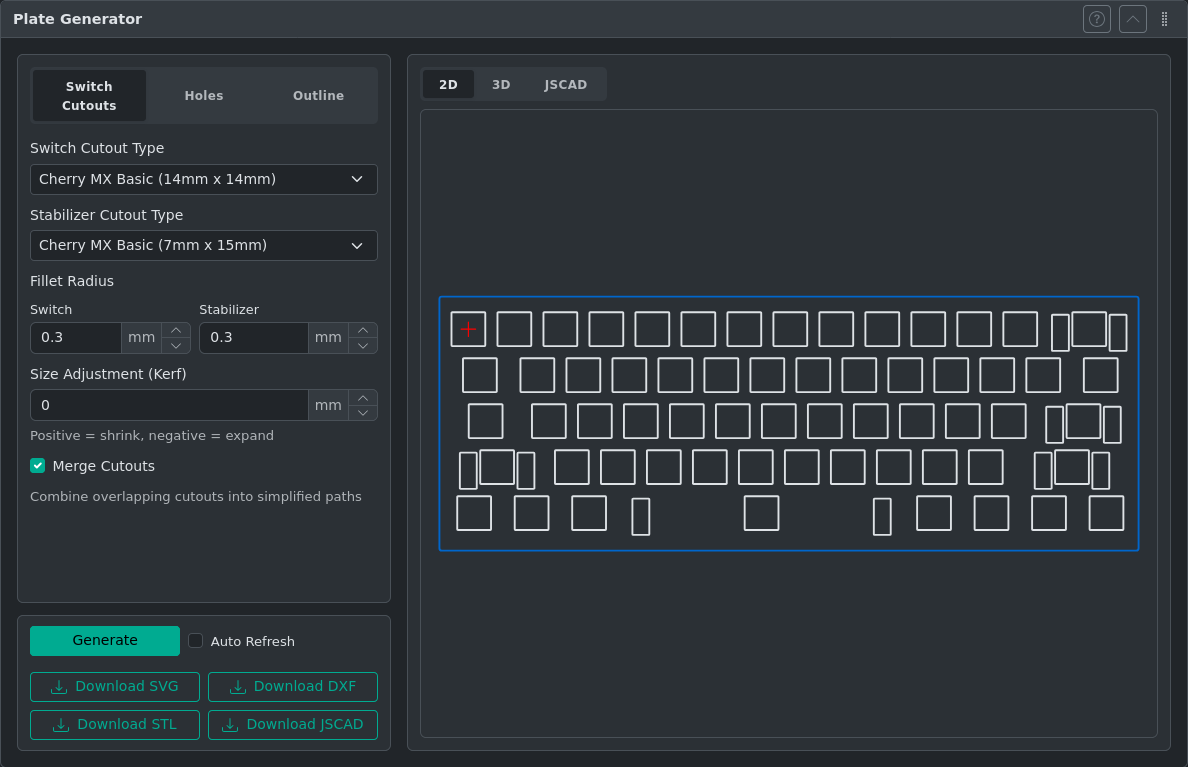Collapse the panel using the chevron icon top right
The image size is (1188, 767).
[x=1132, y=19]
